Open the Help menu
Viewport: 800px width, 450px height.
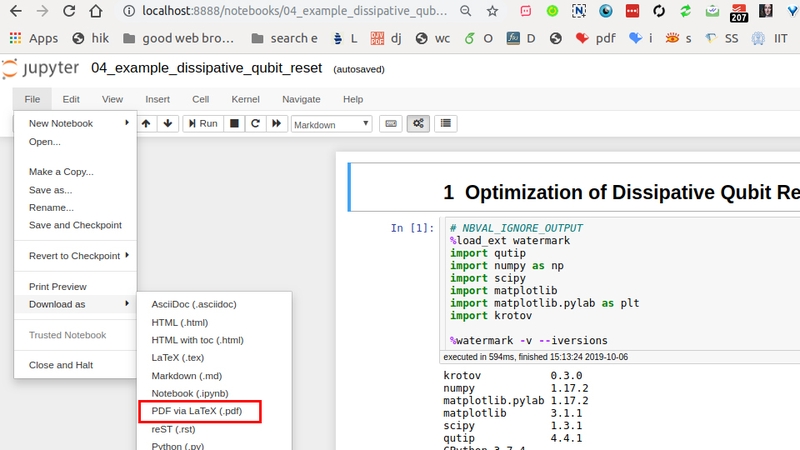(x=353, y=99)
